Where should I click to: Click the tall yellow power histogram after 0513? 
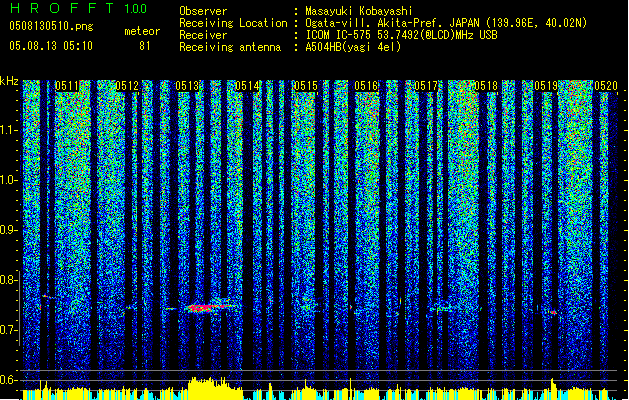(x=215, y=388)
